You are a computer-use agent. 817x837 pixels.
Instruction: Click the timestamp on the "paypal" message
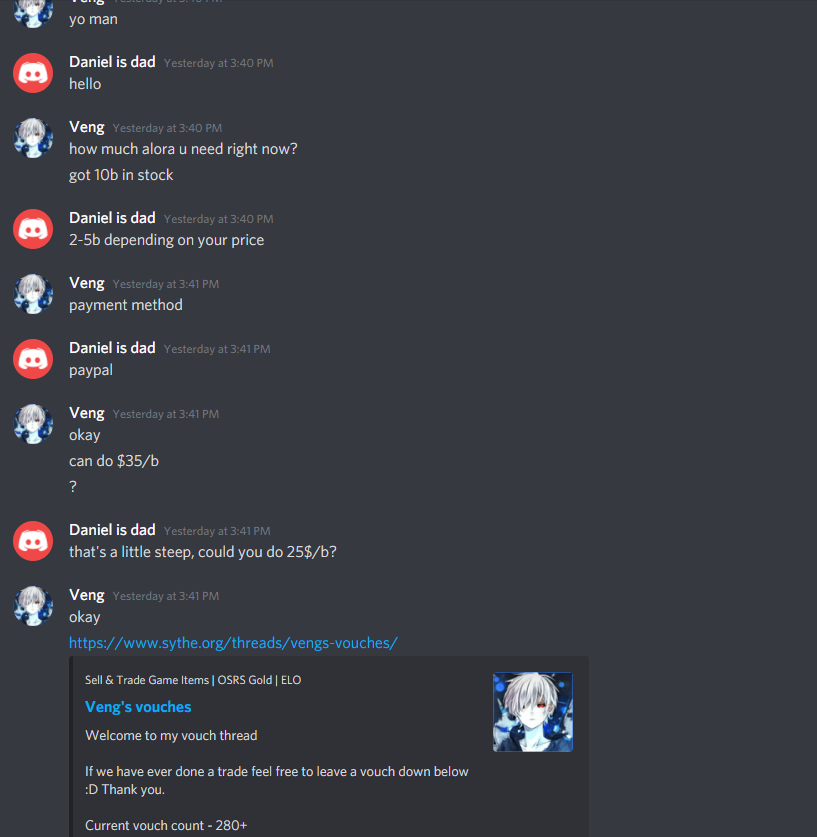pyautogui.click(x=217, y=349)
